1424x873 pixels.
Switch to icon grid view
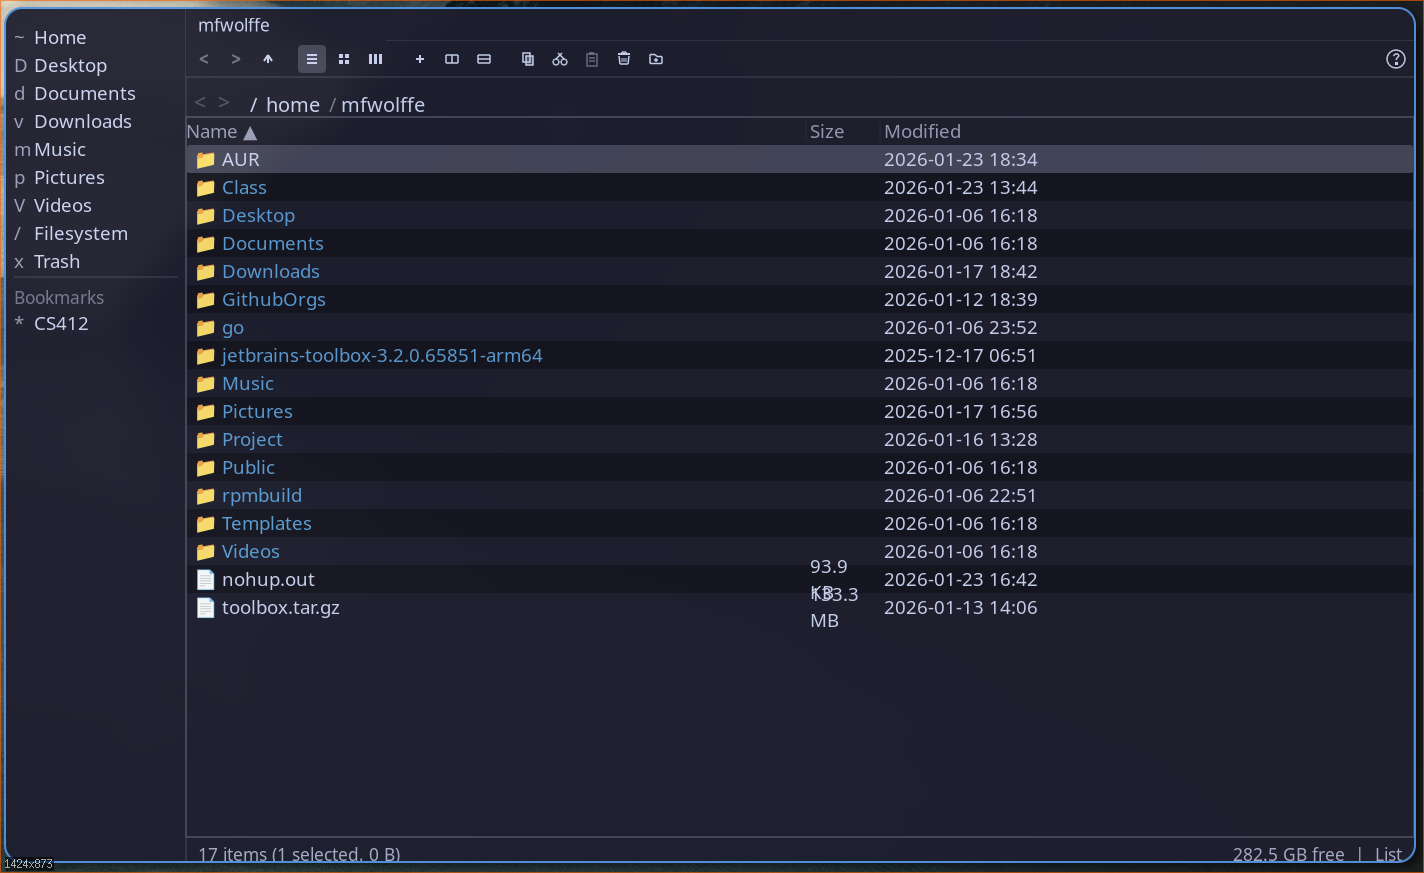point(344,59)
